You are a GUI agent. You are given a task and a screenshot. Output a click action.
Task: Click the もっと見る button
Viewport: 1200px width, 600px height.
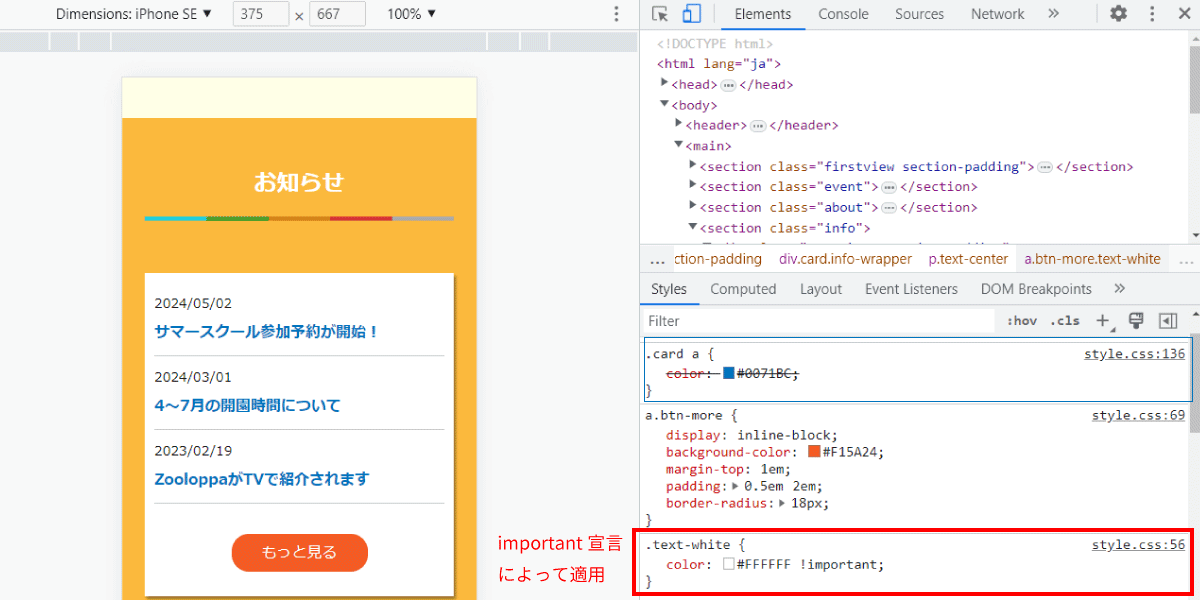tap(299, 553)
